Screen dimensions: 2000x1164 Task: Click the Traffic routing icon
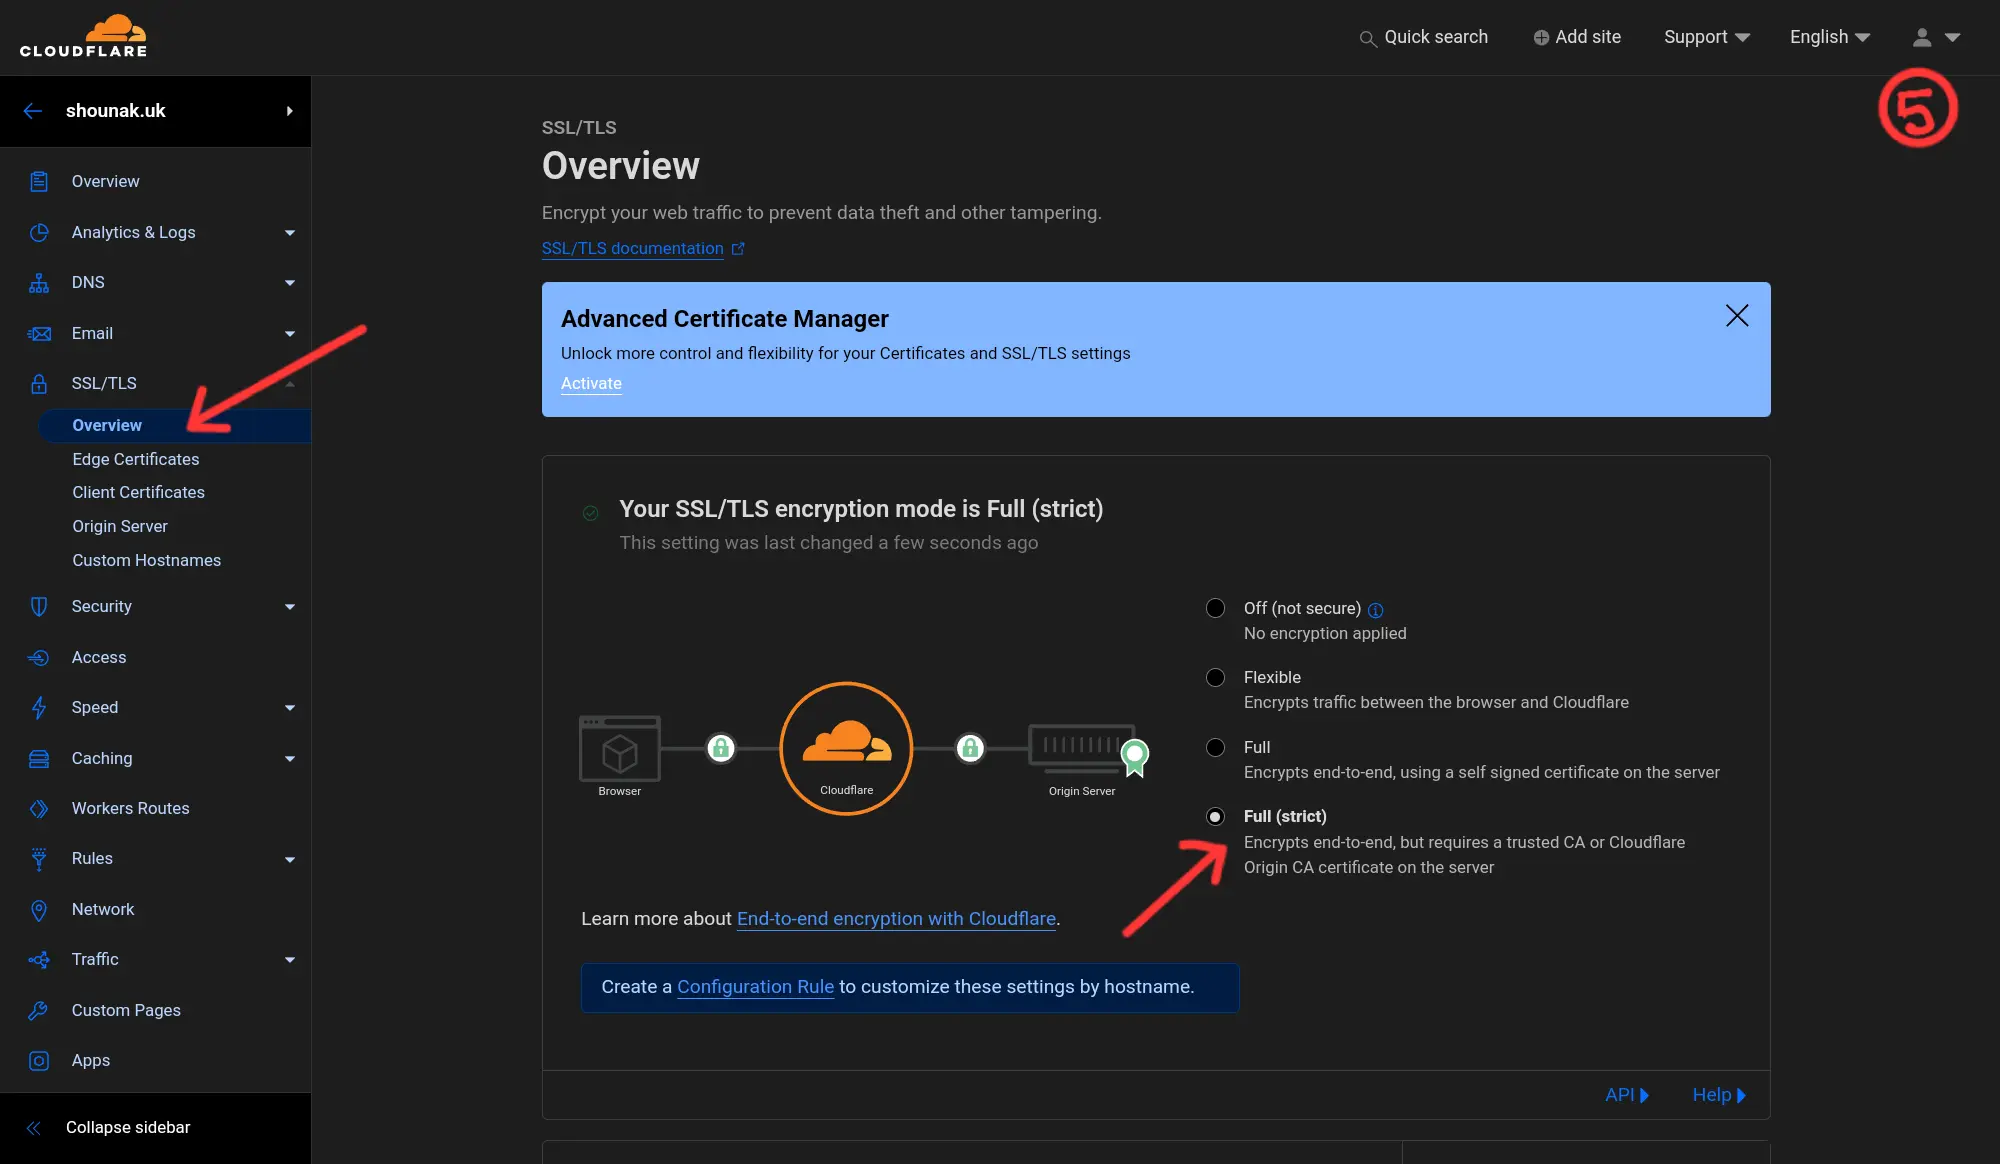(39, 959)
